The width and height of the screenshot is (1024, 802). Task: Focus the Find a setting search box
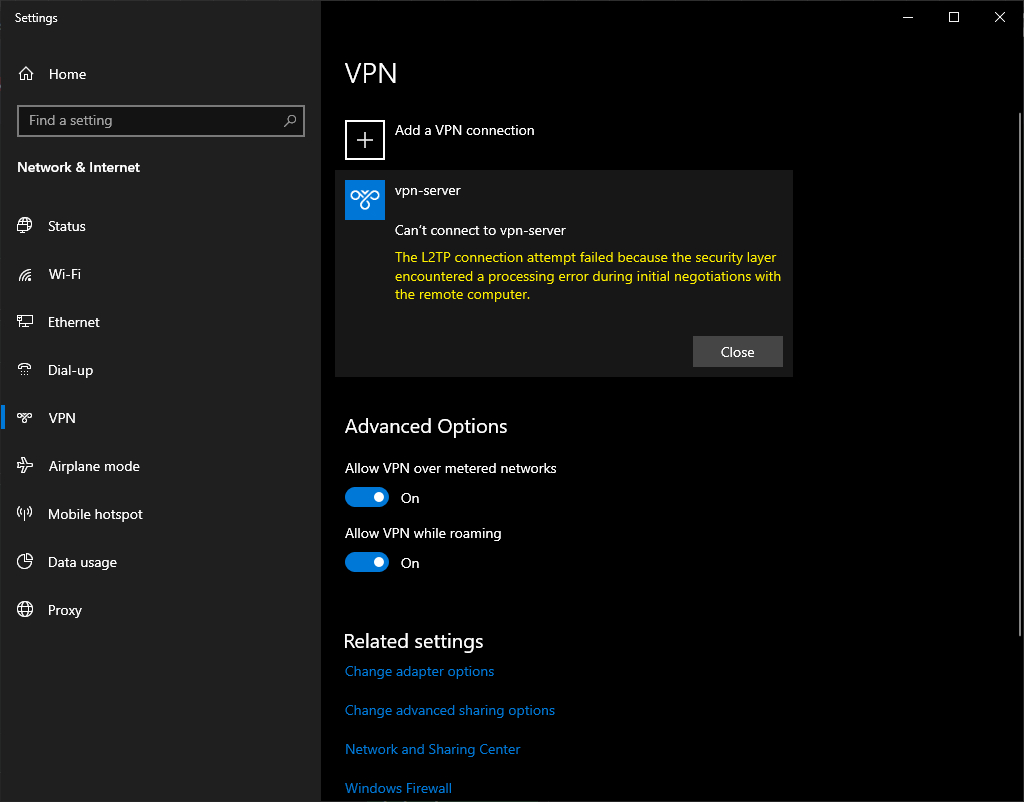[161, 121]
